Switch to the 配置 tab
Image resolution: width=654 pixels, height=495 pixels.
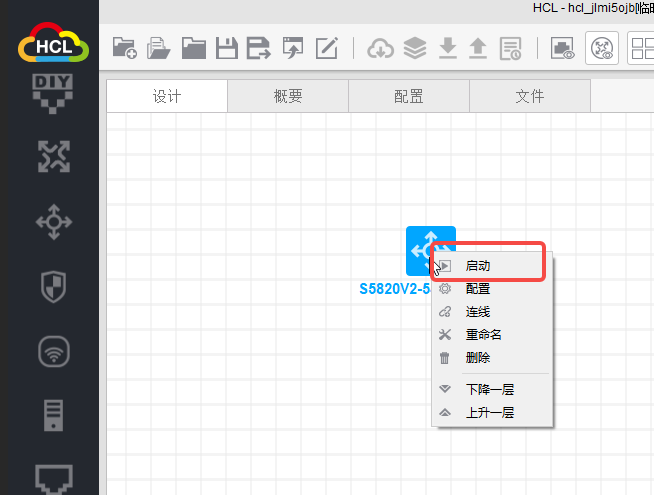point(408,96)
